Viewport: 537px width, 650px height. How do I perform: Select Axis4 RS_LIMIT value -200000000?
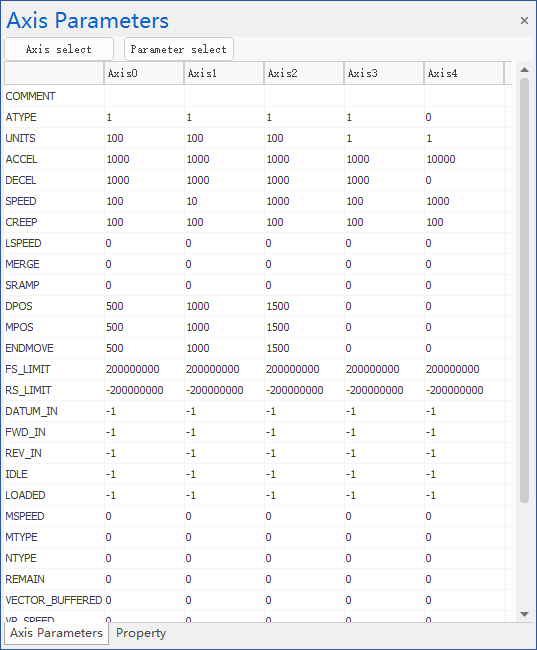click(454, 390)
